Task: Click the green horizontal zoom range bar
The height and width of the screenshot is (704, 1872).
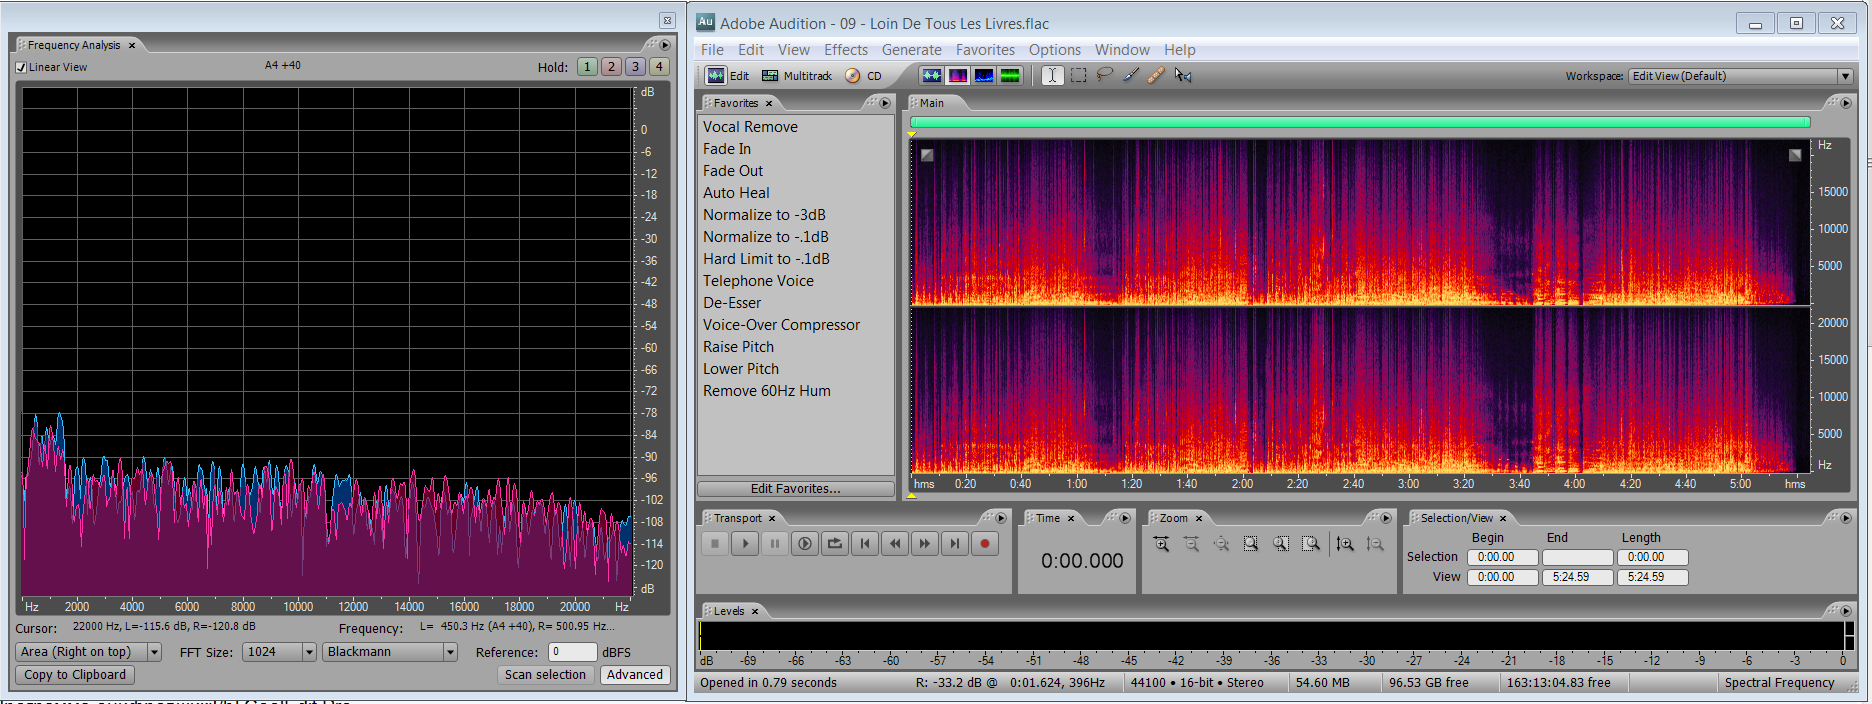Action: 1360,122
